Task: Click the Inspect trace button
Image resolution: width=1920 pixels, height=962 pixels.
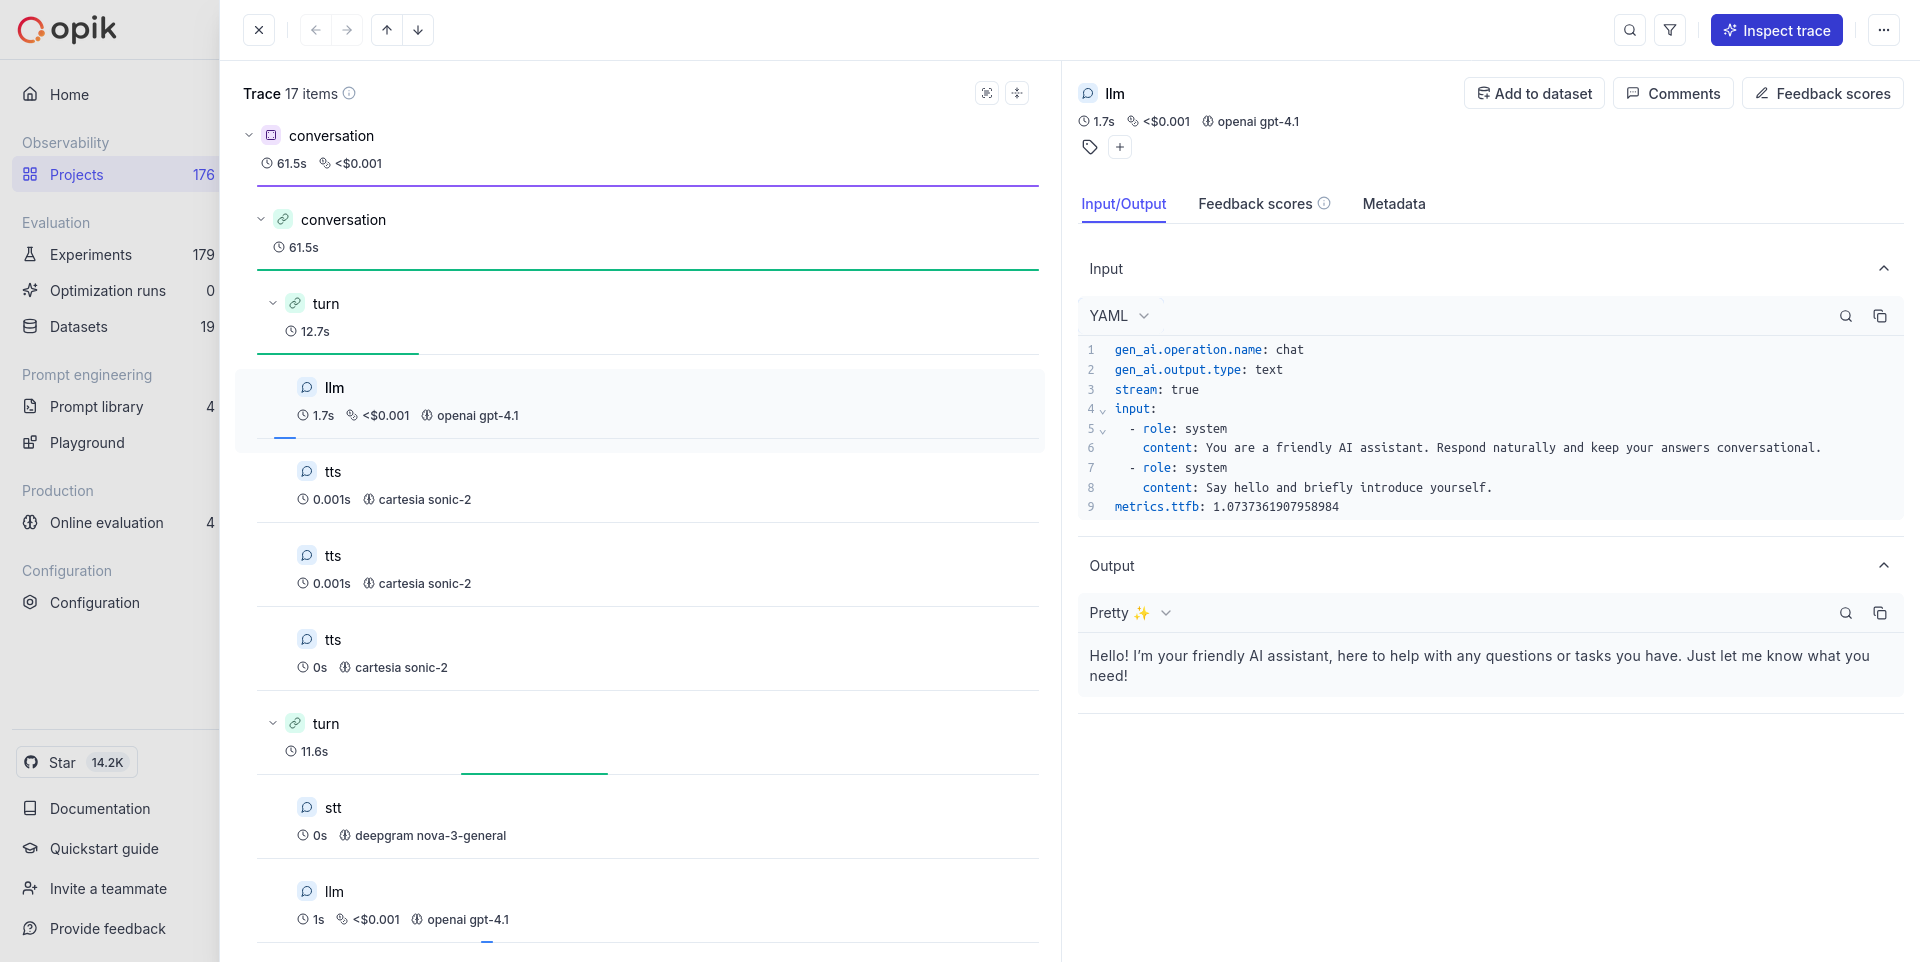Action: point(1777,30)
